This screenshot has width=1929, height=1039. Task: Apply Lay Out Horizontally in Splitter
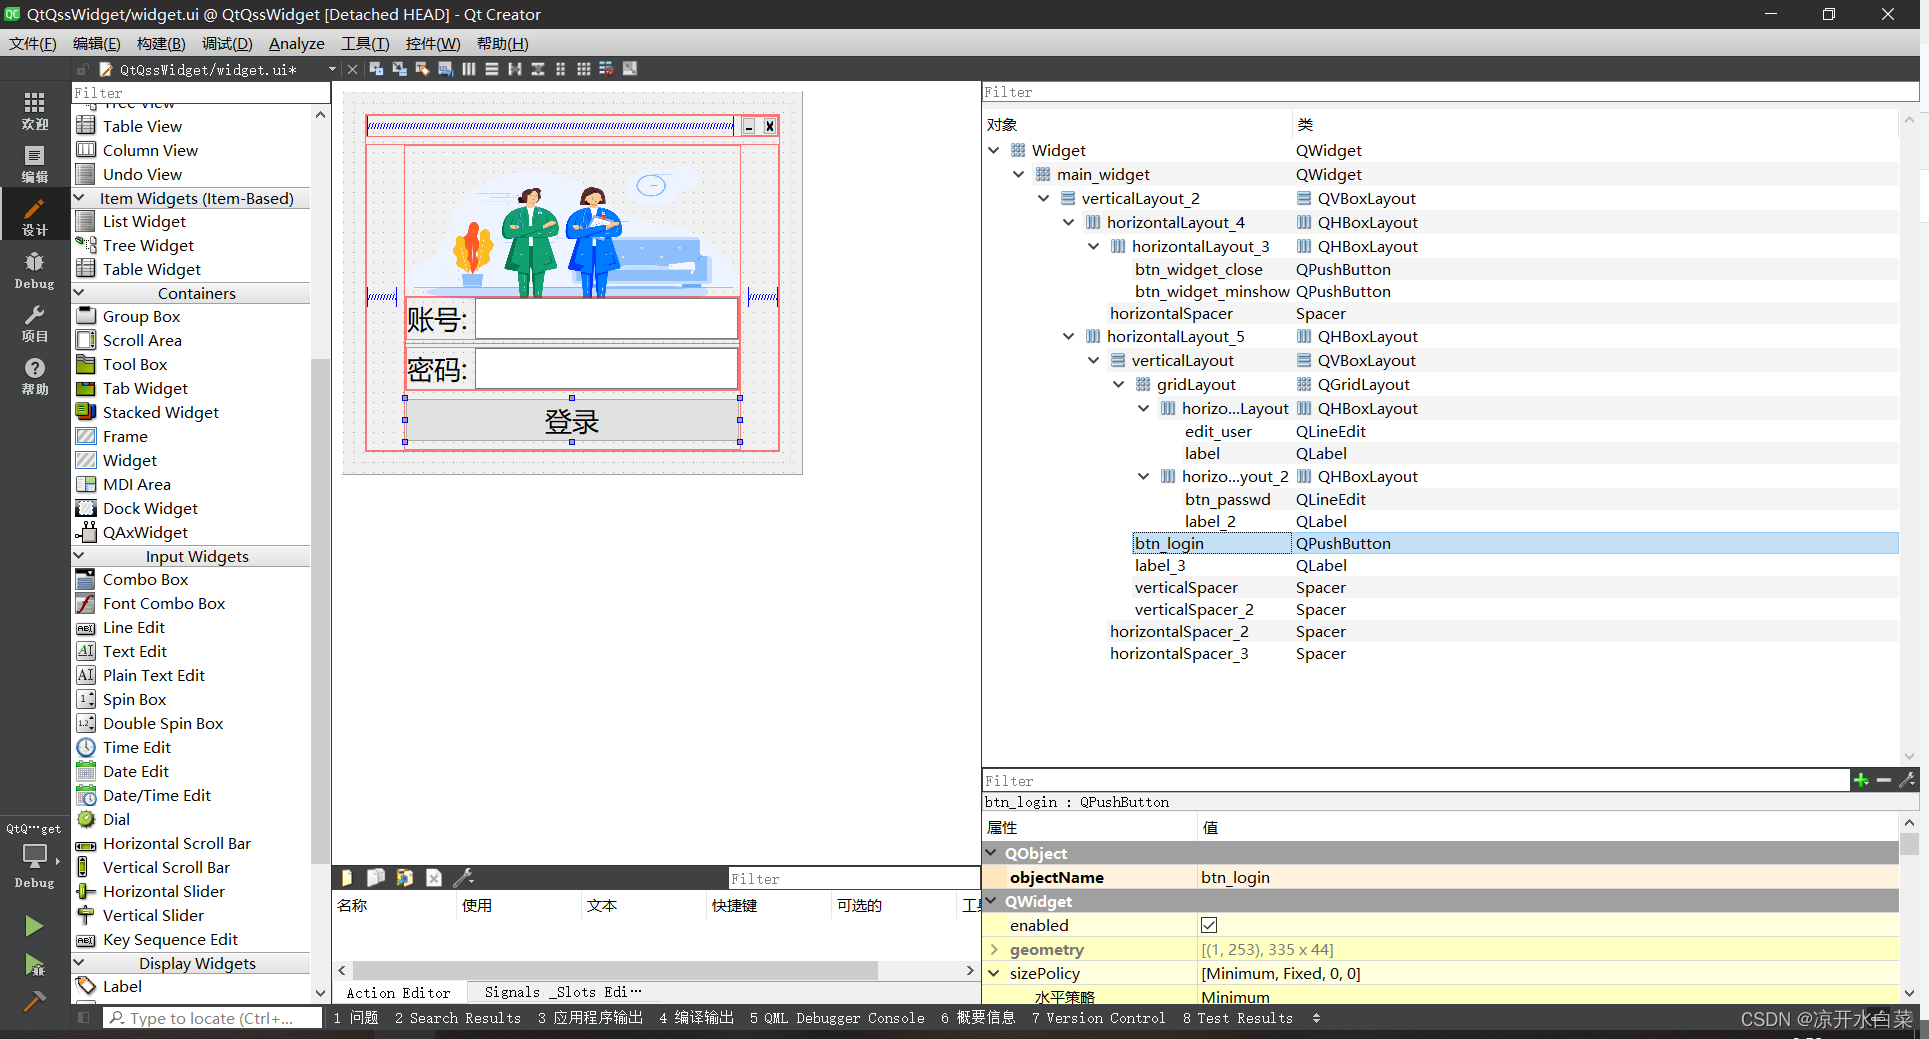click(514, 69)
